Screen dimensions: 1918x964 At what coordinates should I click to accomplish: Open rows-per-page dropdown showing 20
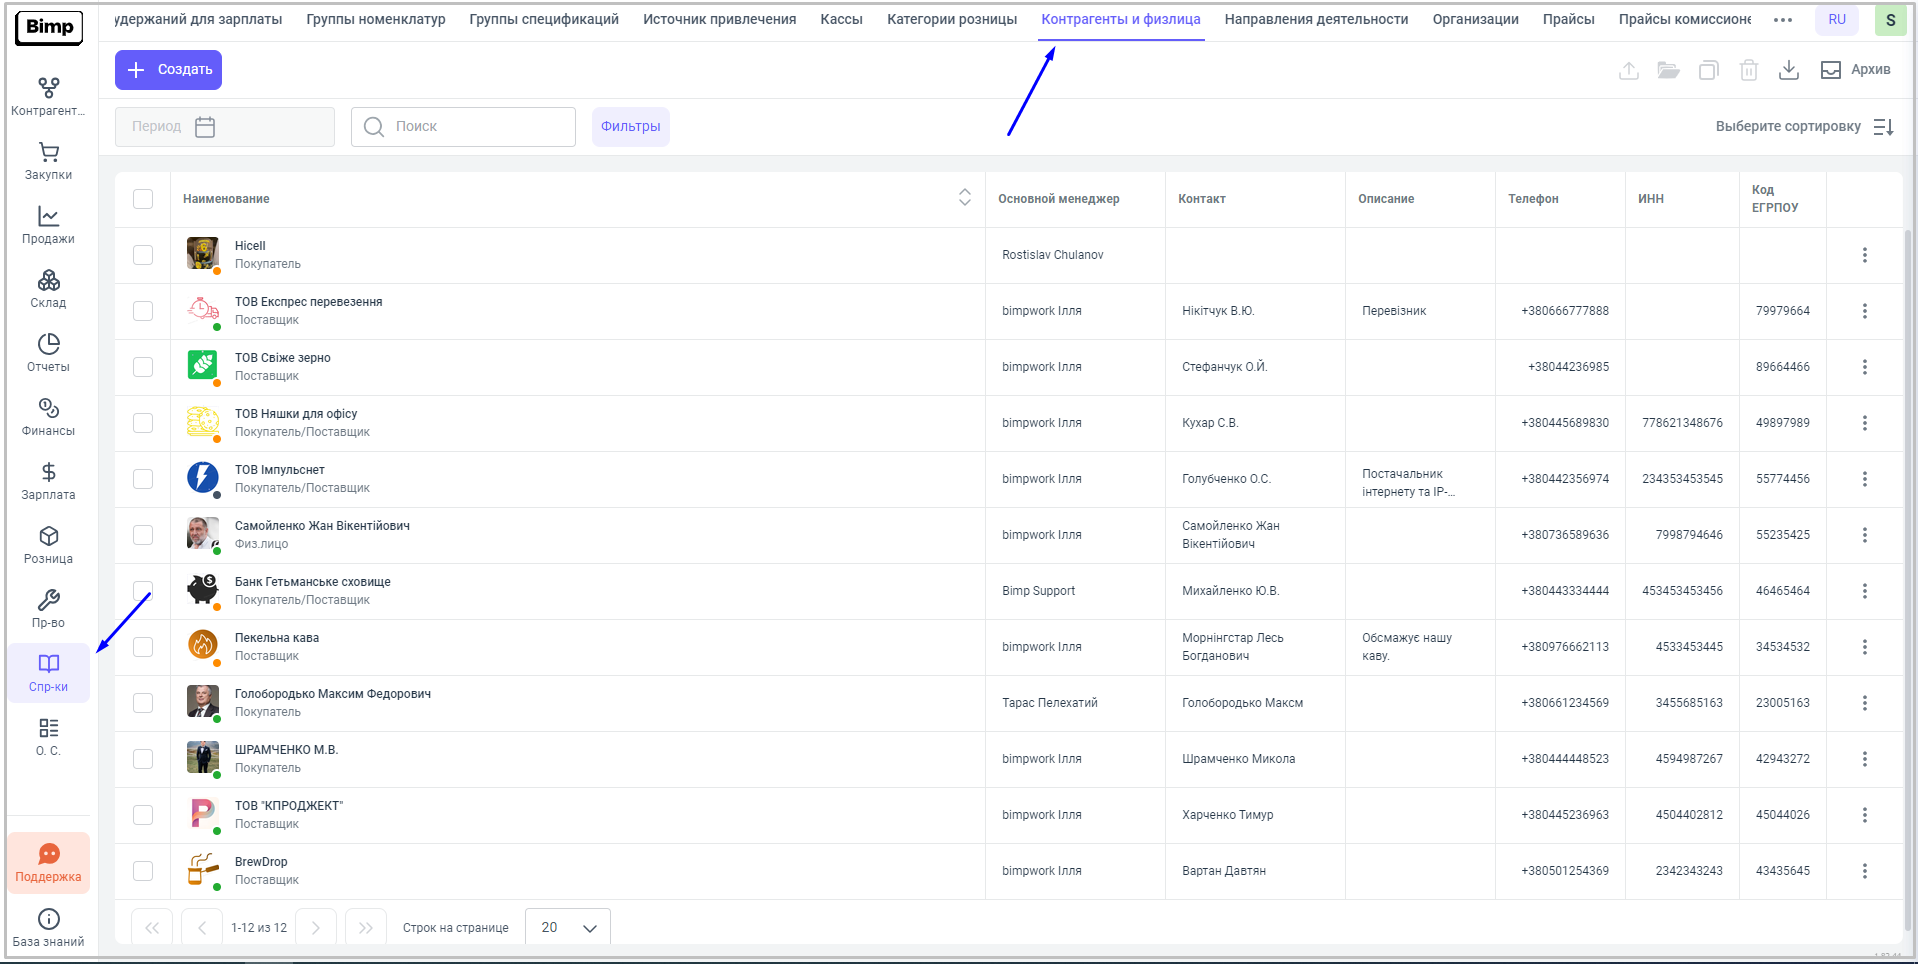[568, 928]
